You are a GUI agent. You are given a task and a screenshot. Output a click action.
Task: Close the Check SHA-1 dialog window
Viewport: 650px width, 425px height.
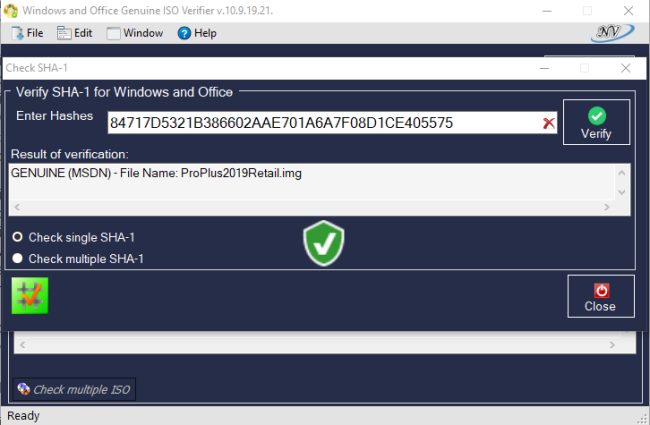tap(626, 68)
